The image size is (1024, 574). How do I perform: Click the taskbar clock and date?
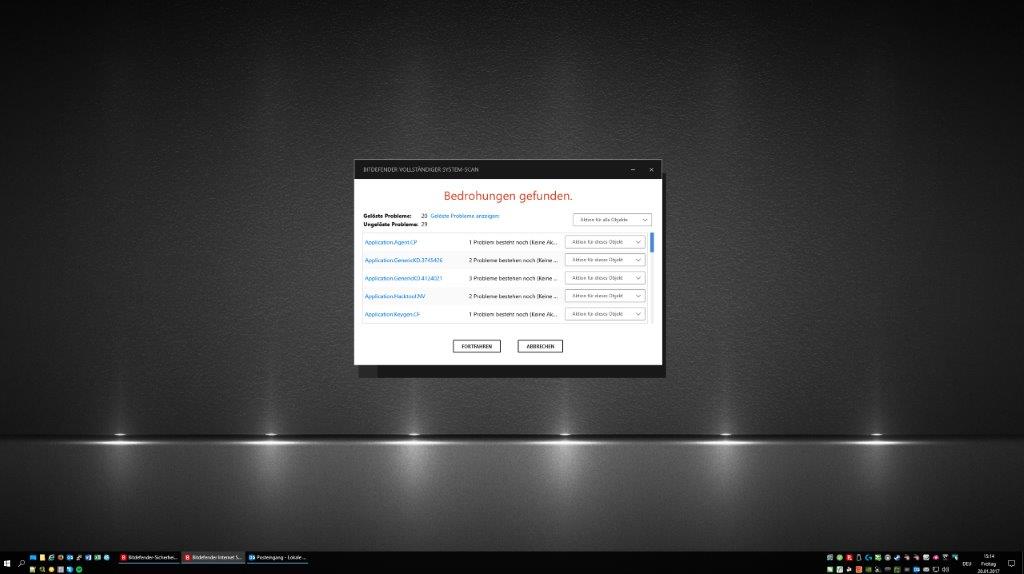[989, 564]
